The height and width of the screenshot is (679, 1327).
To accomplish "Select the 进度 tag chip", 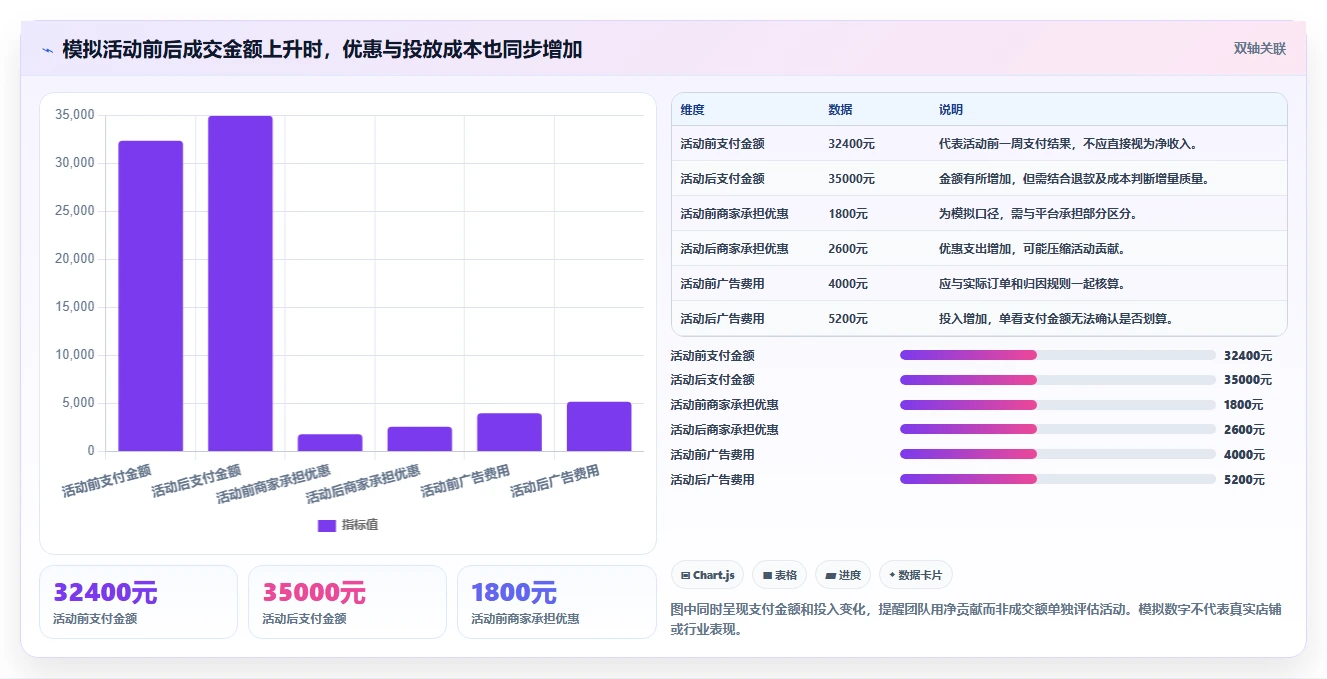I will tap(843, 575).
